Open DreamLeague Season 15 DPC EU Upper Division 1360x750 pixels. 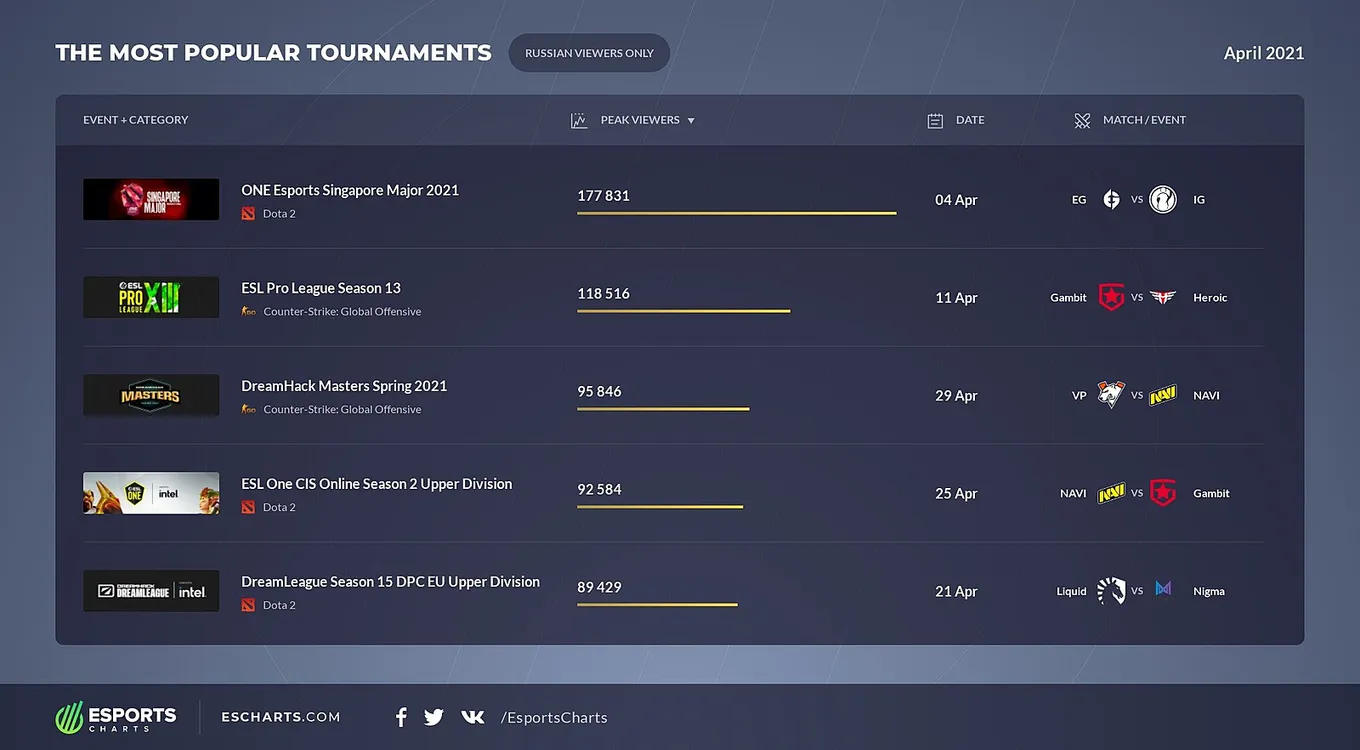coord(391,582)
